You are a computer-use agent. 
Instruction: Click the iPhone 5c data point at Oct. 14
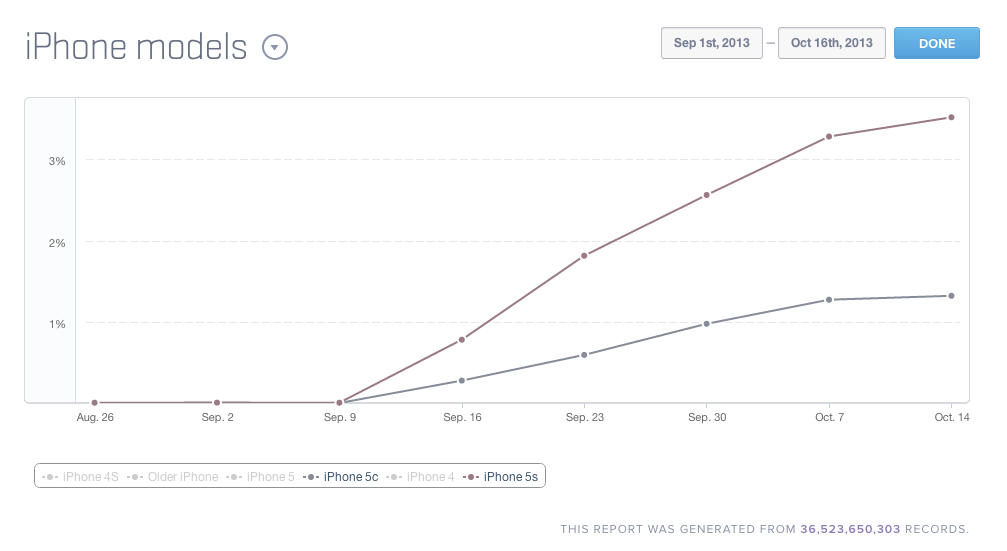coord(951,296)
